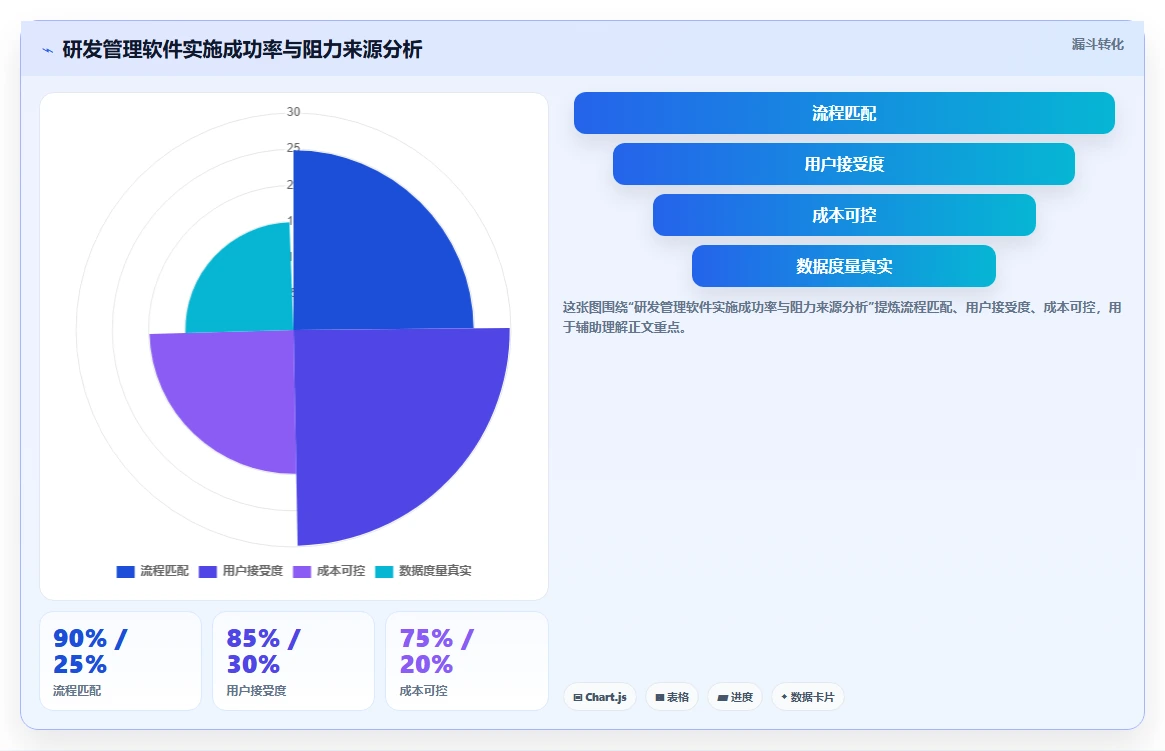The width and height of the screenshot is (1165, 751).
Task: Click the lightning icon beside the title
Action: click(x=48, y=51)
